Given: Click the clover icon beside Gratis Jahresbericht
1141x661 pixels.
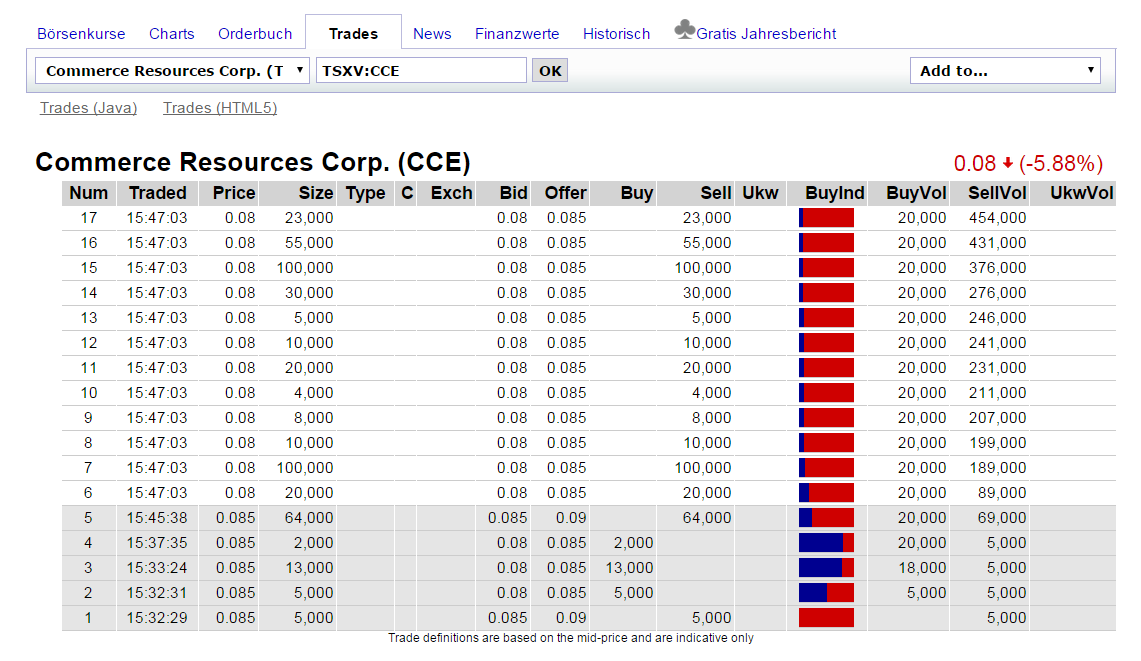Looking at the screenshot, I should 686,30.
